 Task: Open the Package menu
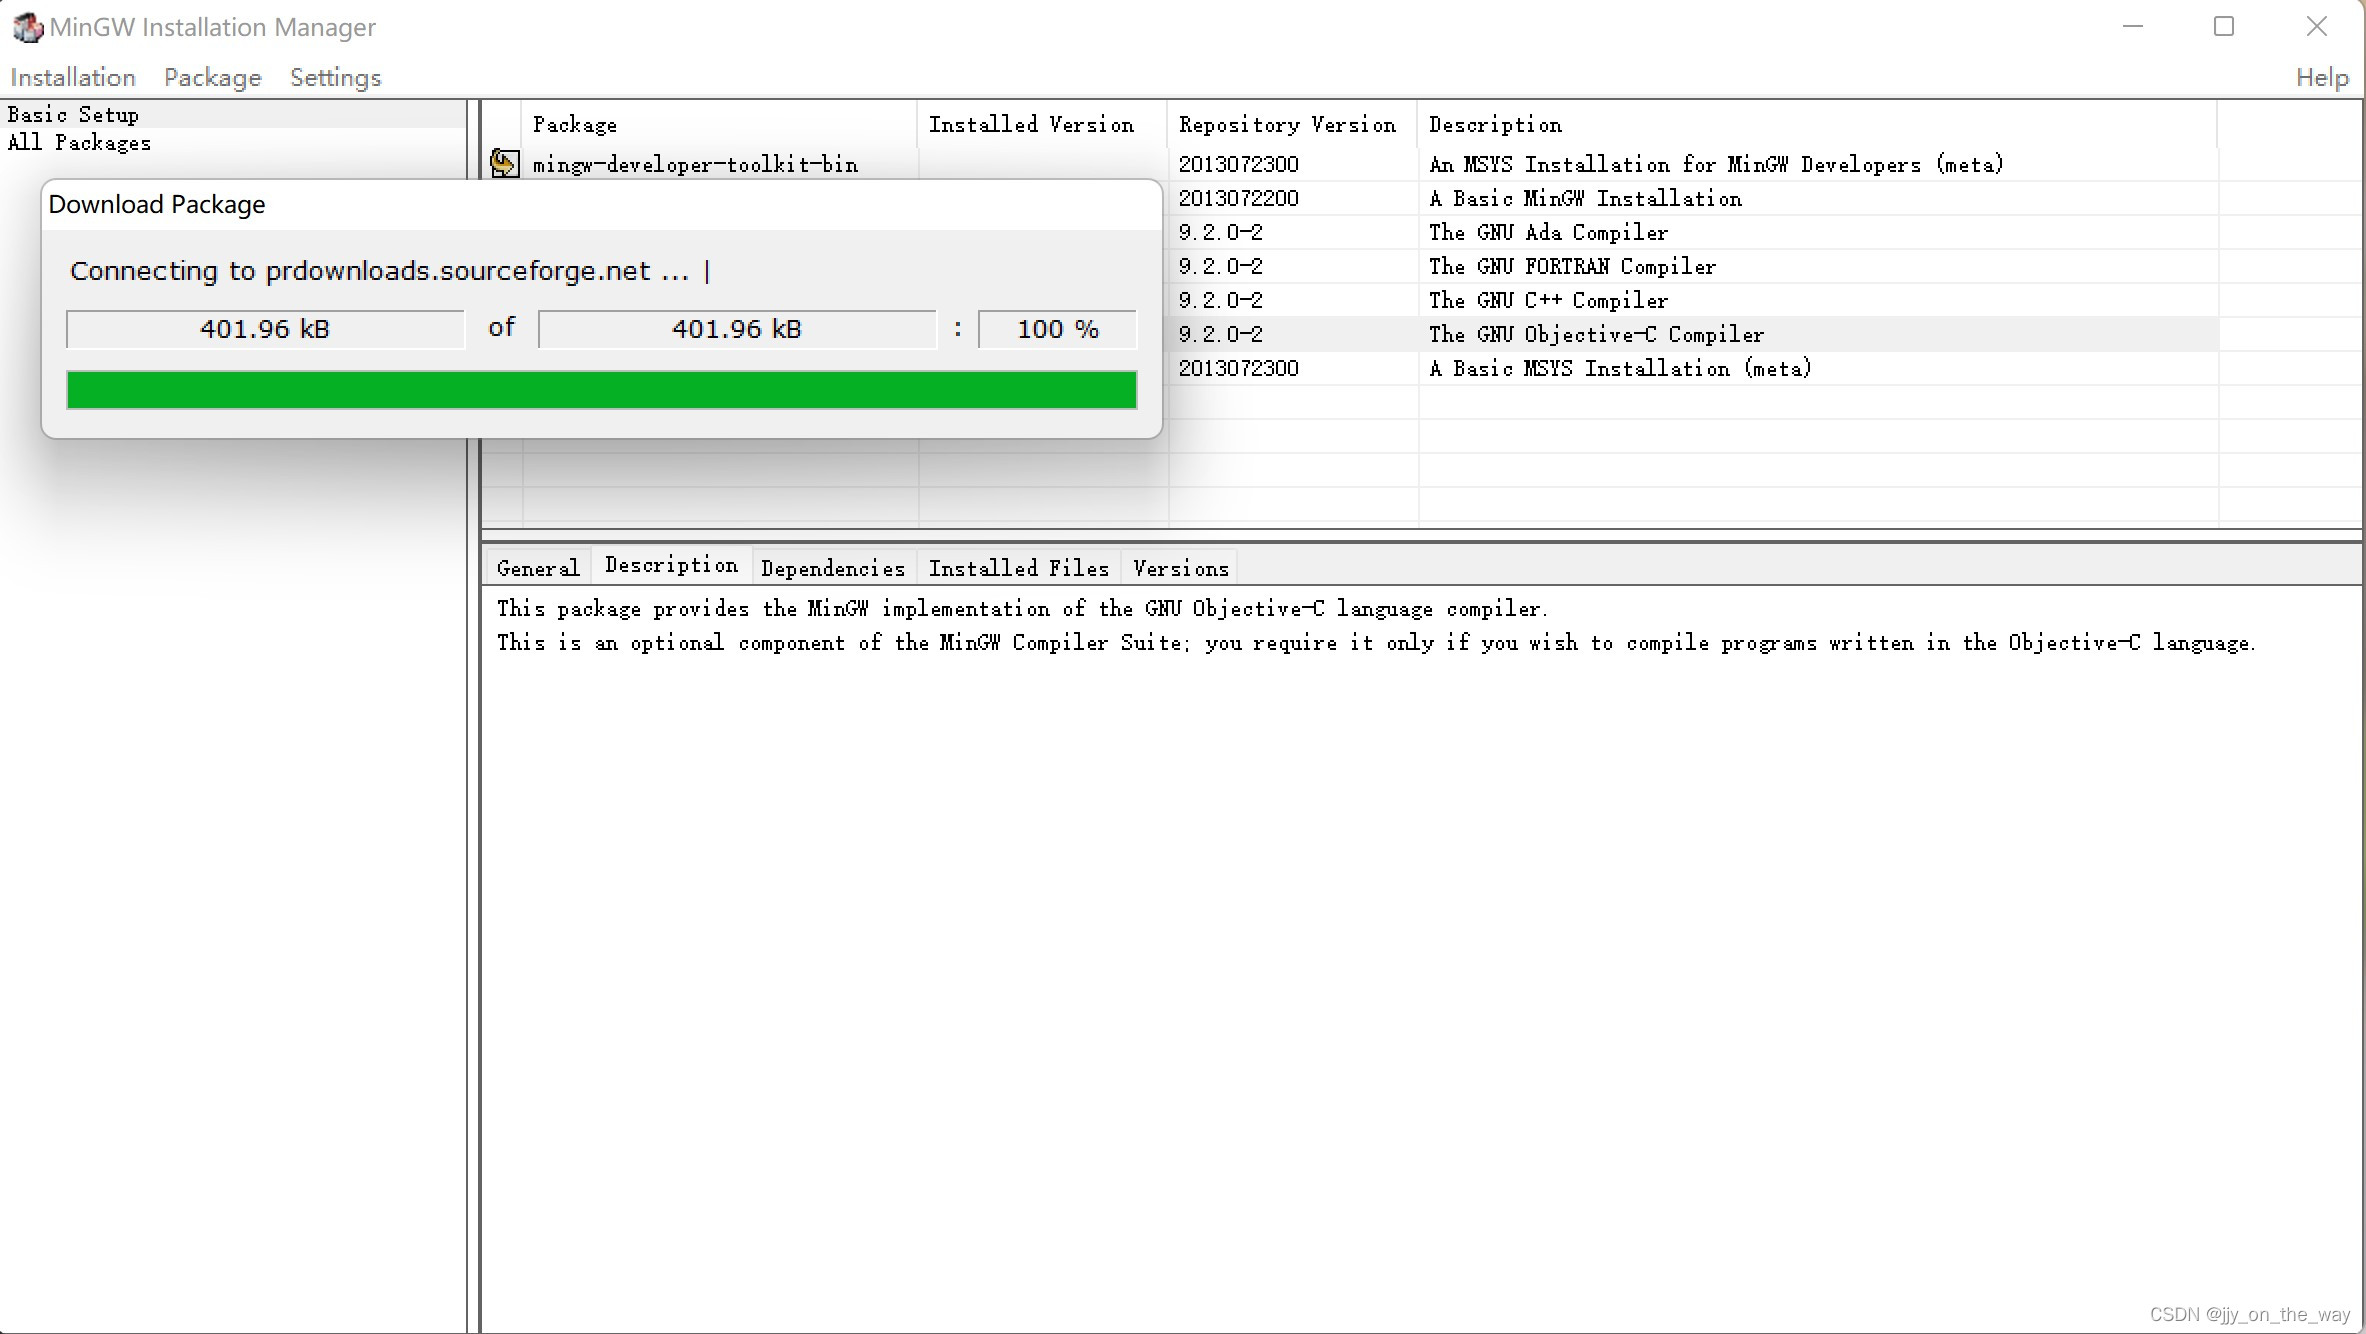(x=212, y=77)
